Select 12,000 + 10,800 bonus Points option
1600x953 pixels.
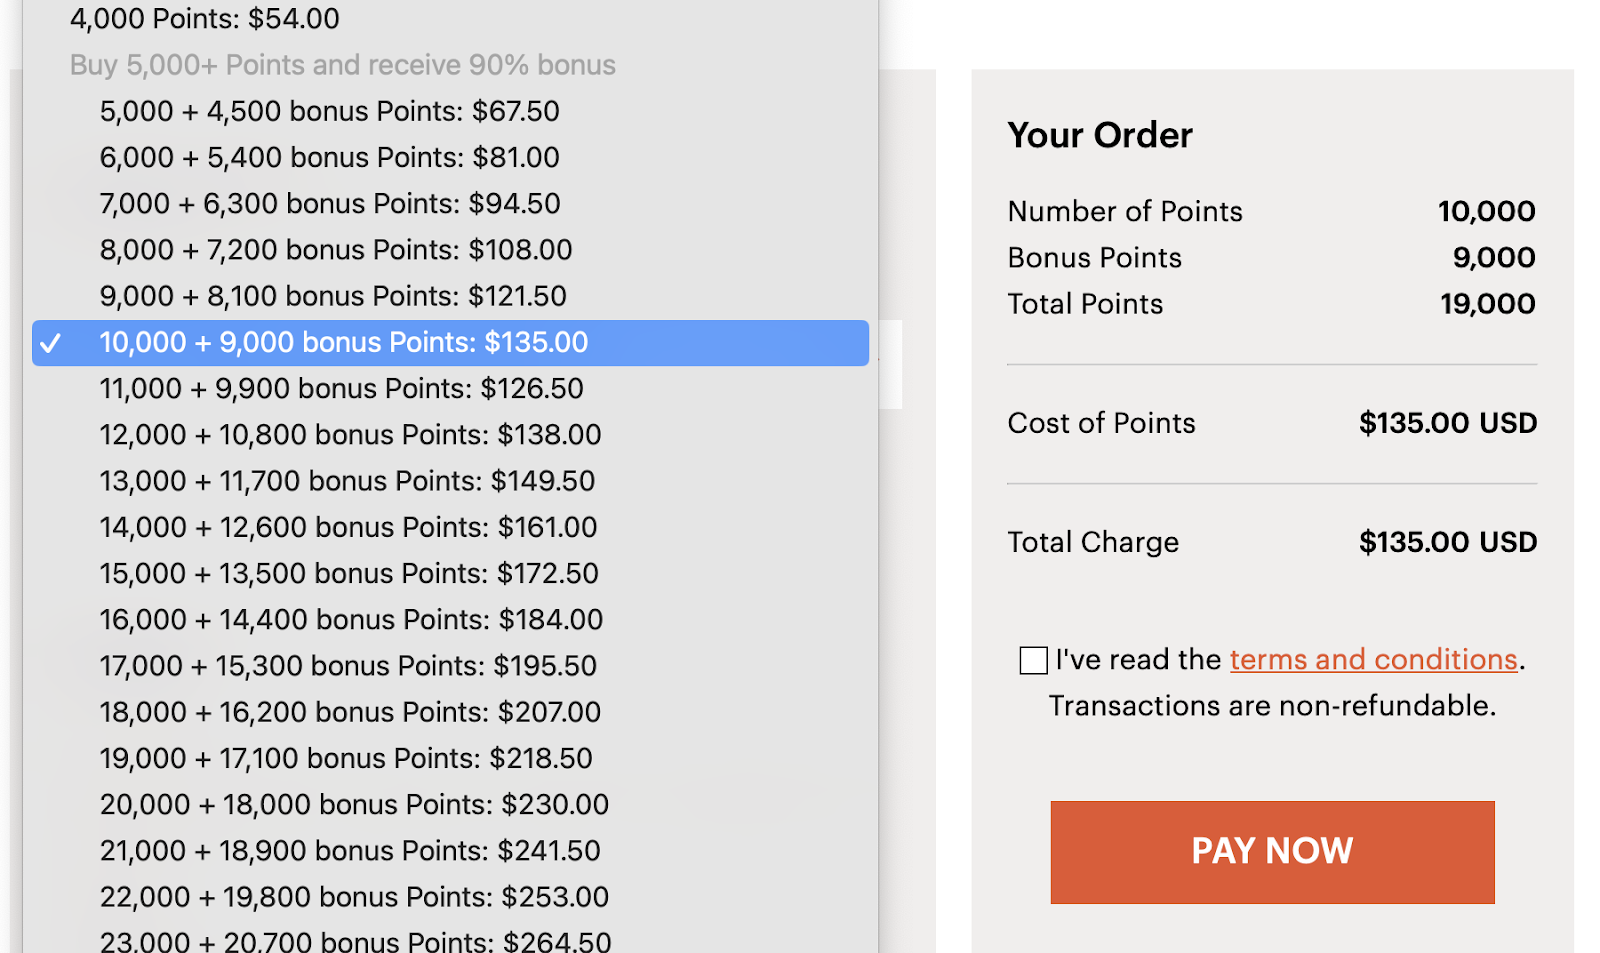tap(350, 435)
